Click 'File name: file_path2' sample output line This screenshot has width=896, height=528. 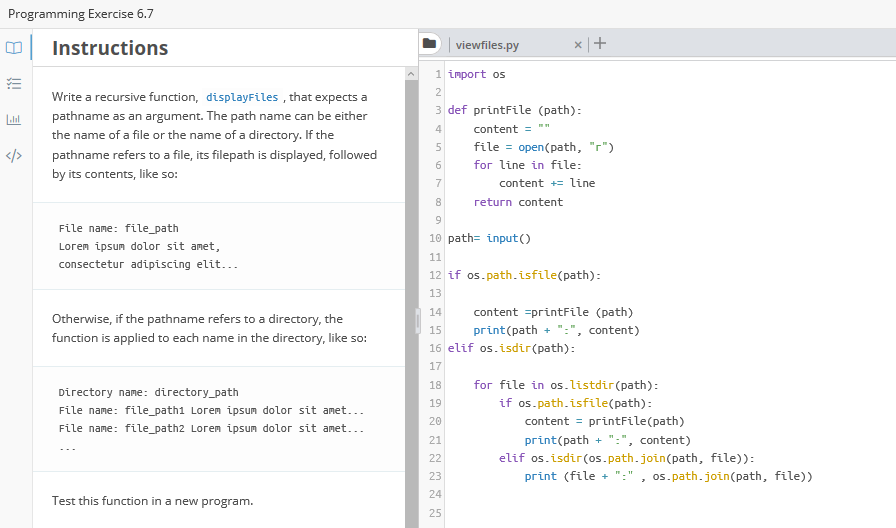(211, 429)
